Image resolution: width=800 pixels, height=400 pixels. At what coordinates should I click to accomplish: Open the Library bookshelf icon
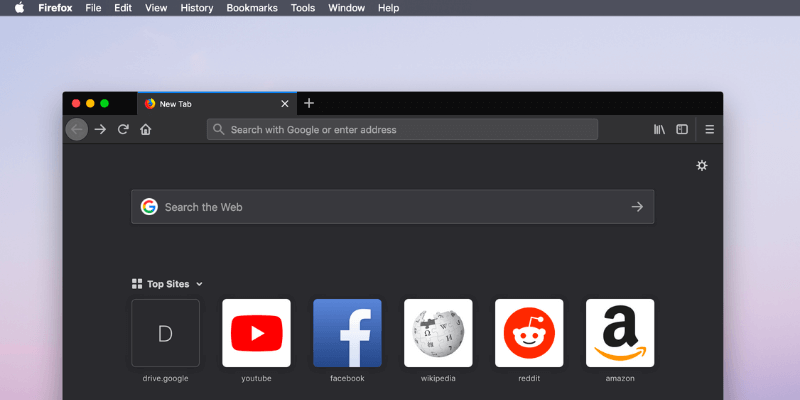(x=659, y=130)
